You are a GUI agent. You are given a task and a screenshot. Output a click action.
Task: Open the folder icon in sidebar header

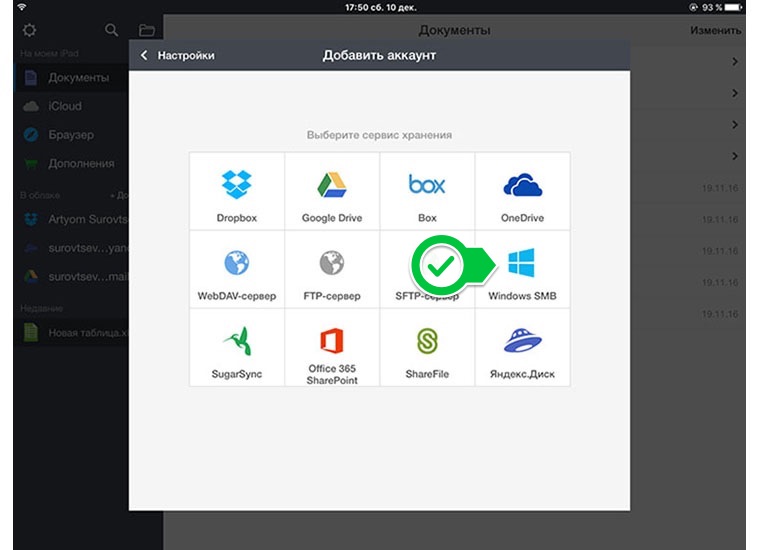146,30
